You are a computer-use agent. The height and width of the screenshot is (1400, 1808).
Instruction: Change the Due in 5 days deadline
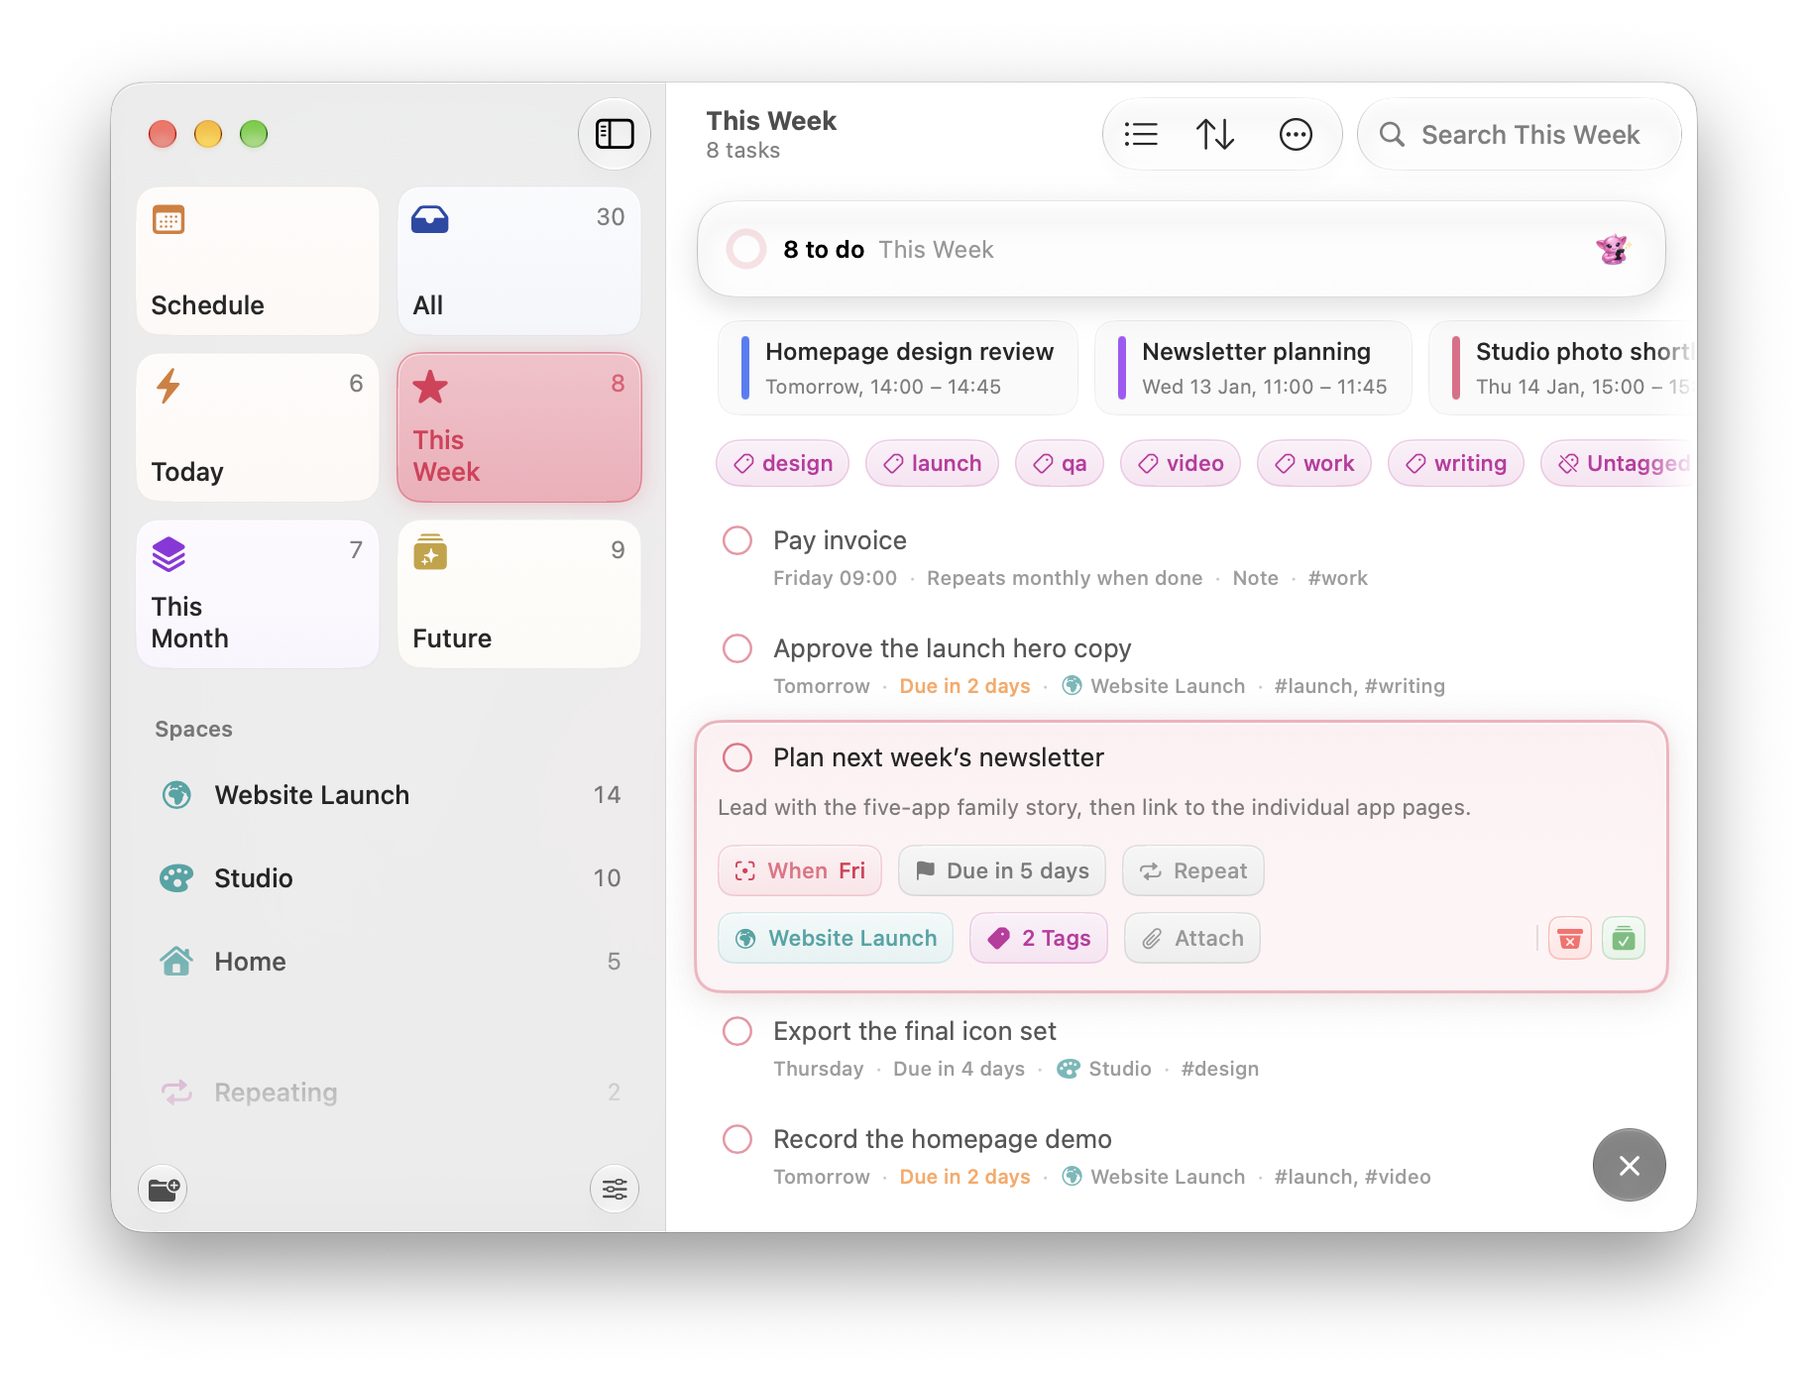coord(1002,871)
